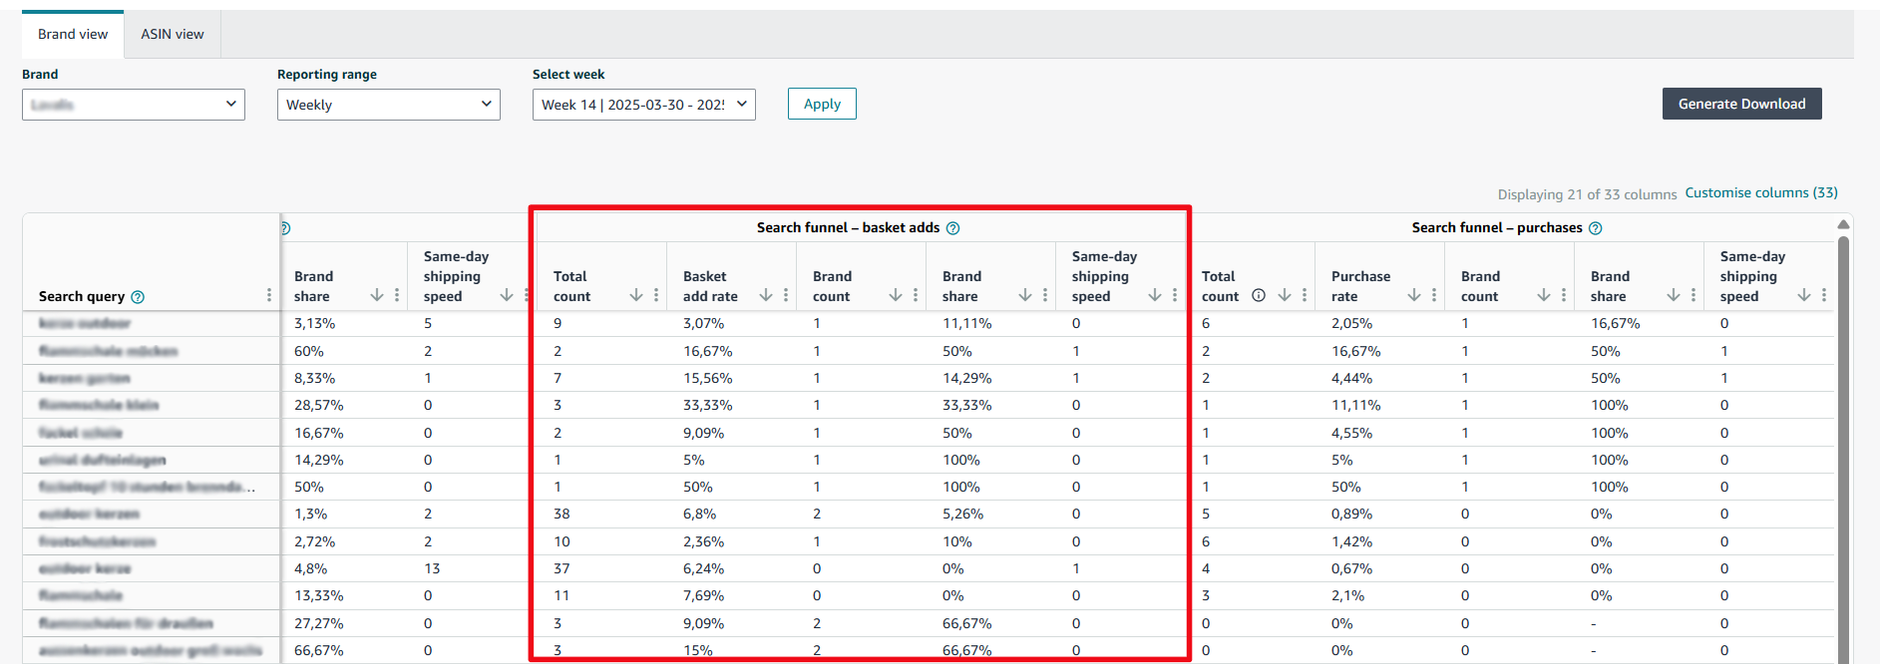The image size is (1880, 664).
Task: Open help icon beside Search query header
Action: coord(138,297)
